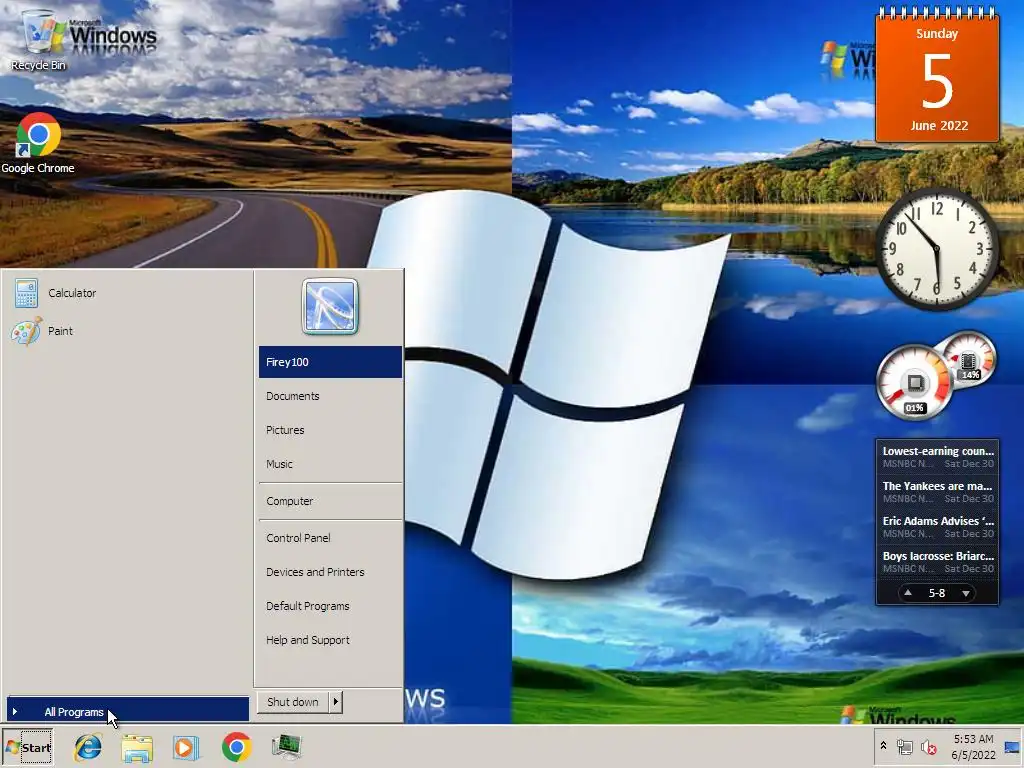This screenshot has height=768, width=1024.
Task: Open the taskbar clock showing 5:53 AM
Action: [x=973, y=747]
